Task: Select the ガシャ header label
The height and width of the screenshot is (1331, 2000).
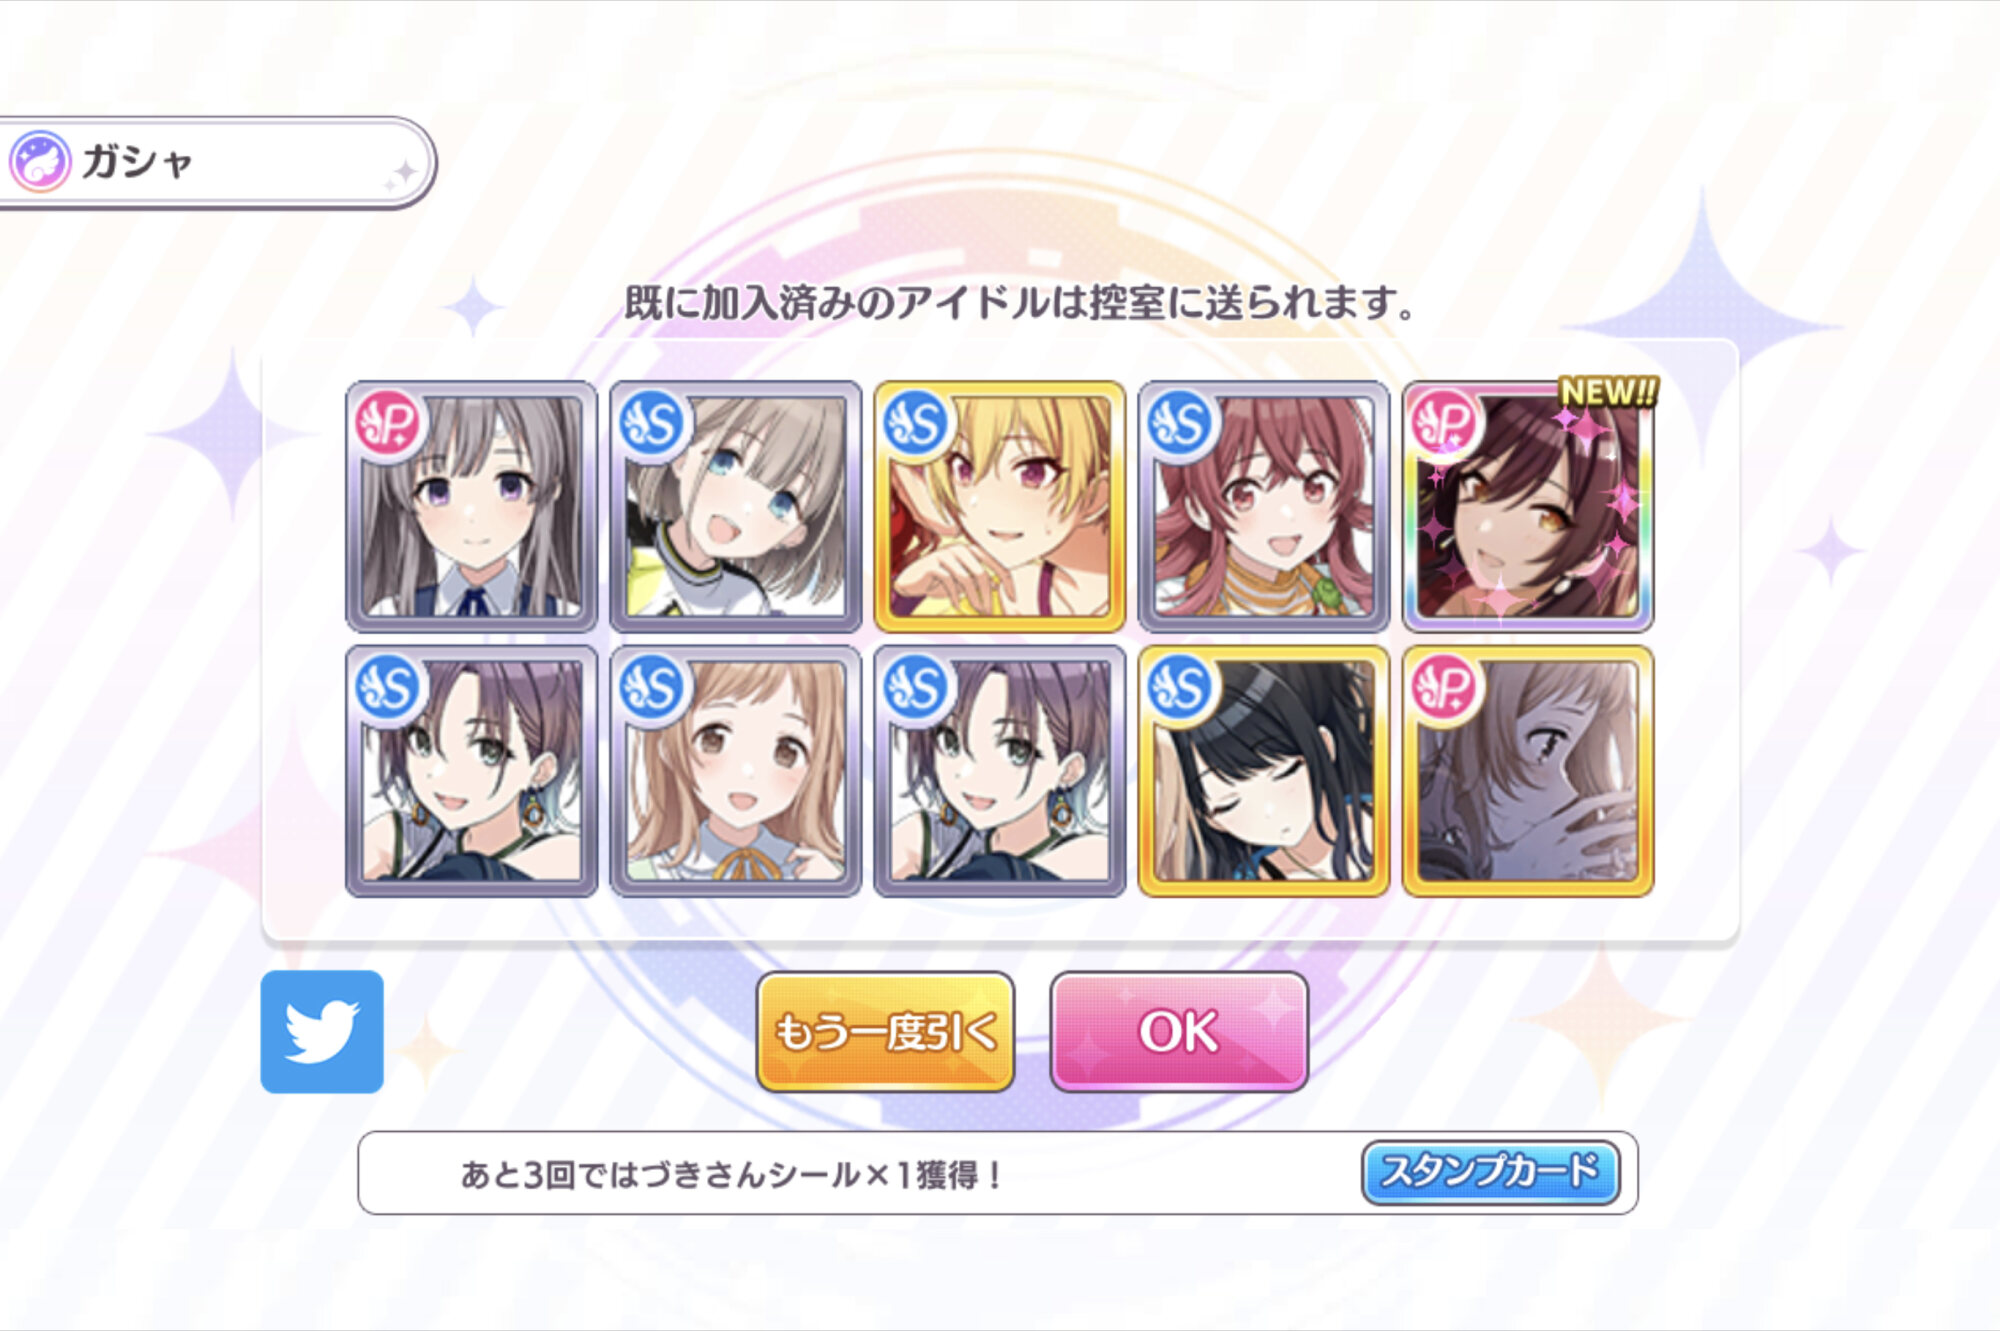Action: tap(137, 162)
